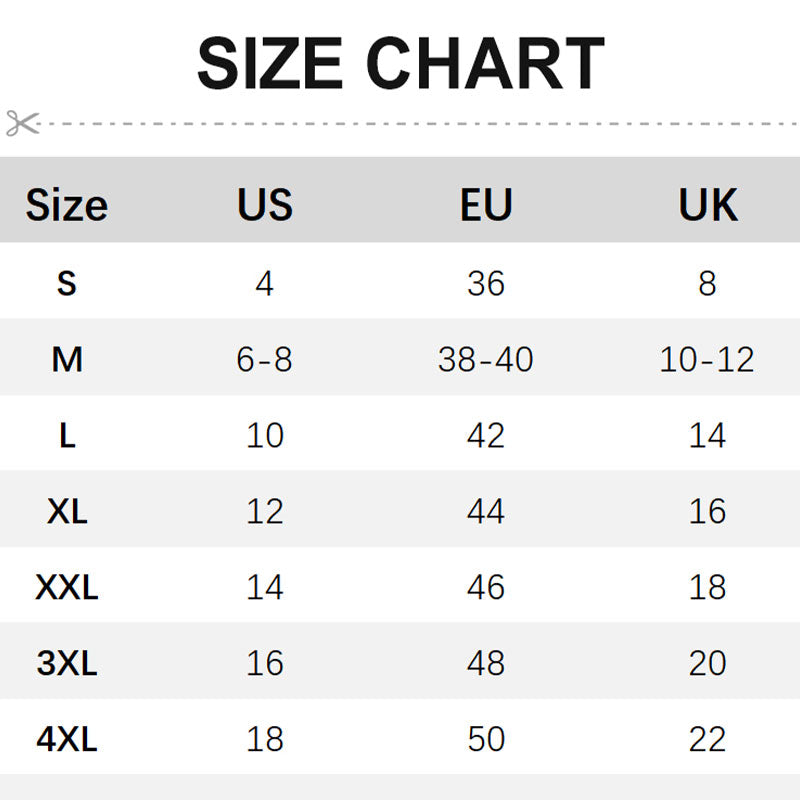The width and height of the screenshot is (800, 800).
Task: Select the Size column header
Action: pos(66,205)
